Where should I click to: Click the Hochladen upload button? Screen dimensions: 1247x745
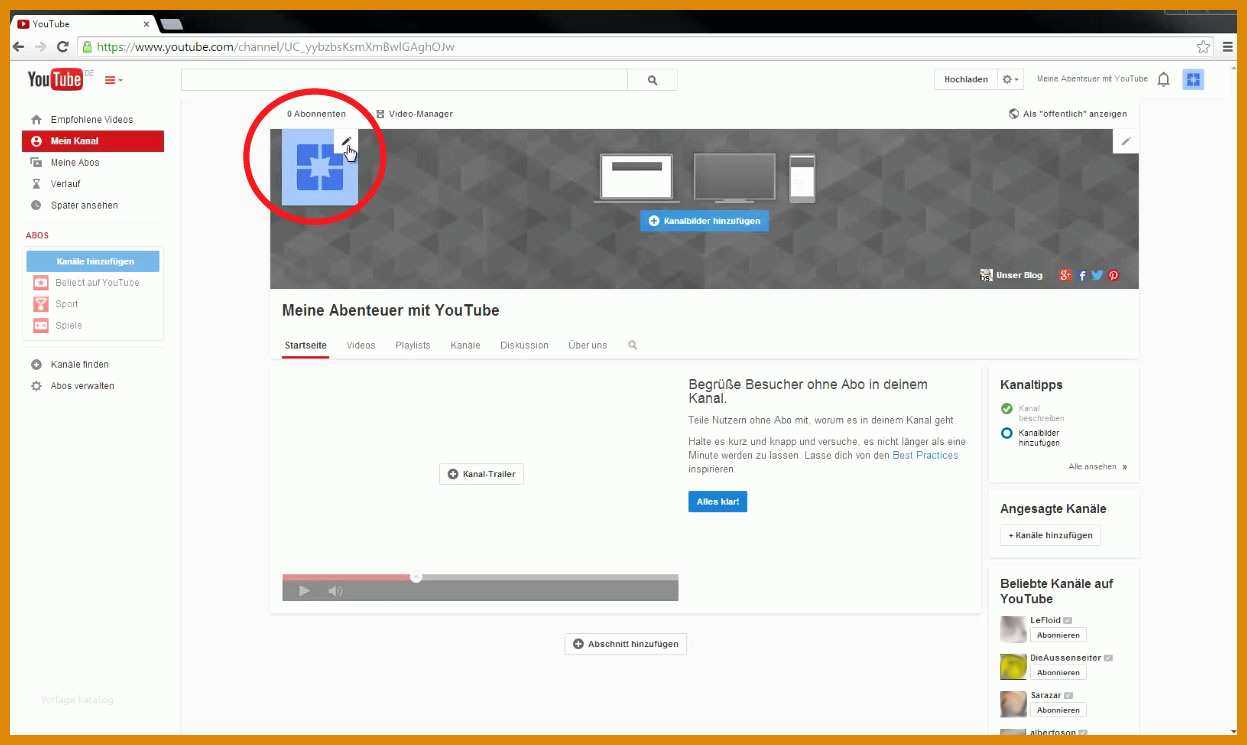pos(966,79)
